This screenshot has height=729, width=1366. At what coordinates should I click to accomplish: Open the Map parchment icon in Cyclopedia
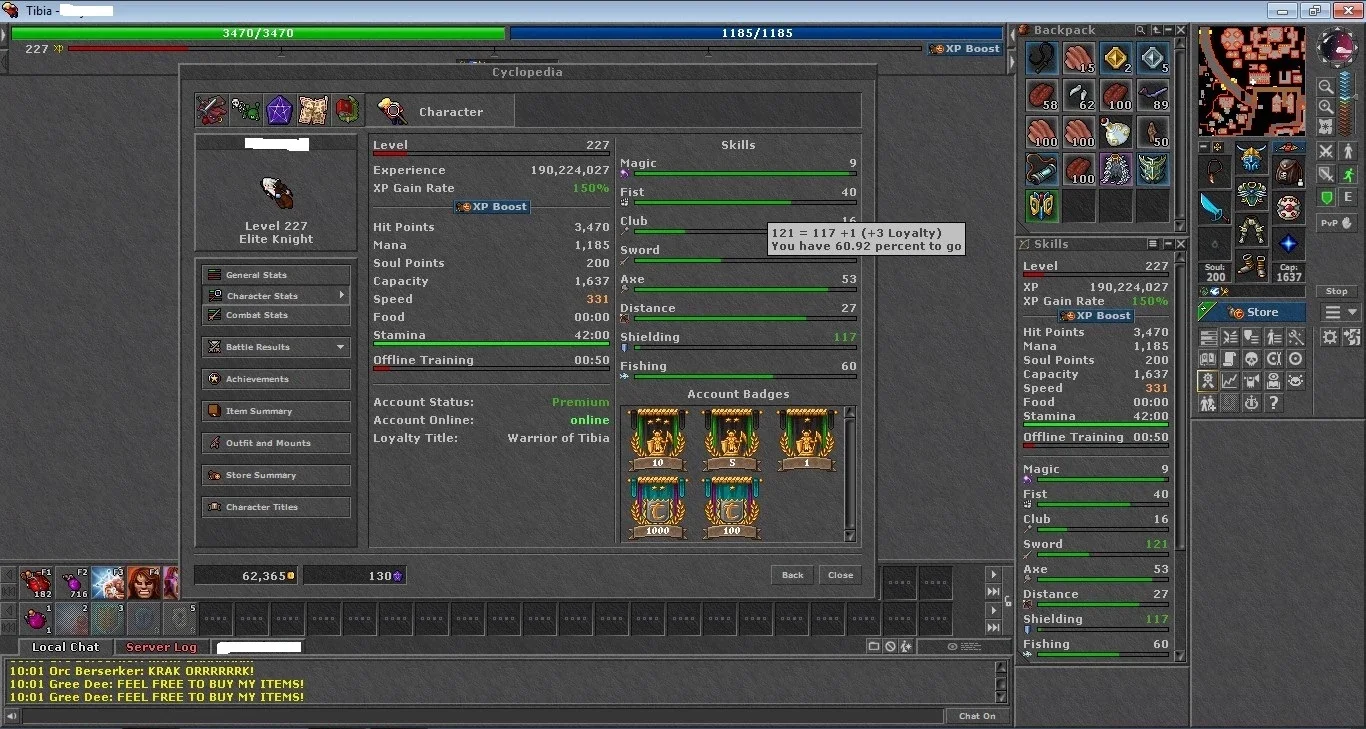[x=313, y=110]
